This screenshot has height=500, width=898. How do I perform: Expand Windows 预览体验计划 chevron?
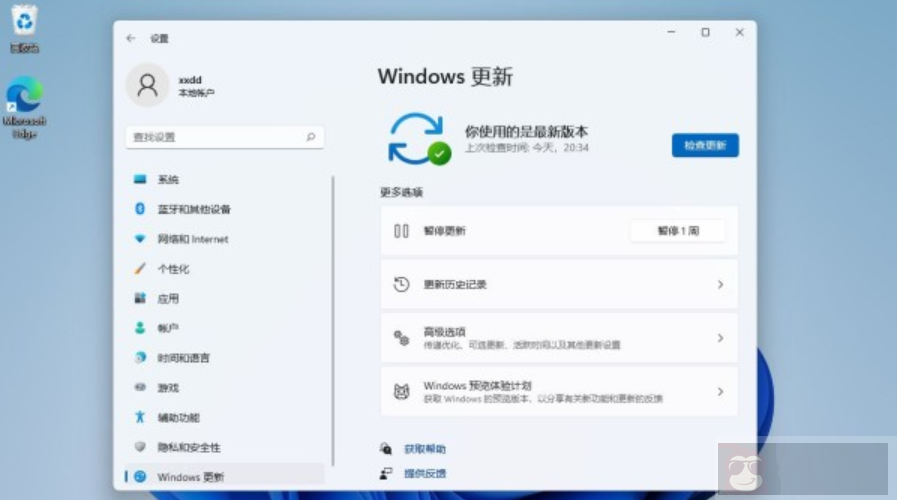[720, 392]
